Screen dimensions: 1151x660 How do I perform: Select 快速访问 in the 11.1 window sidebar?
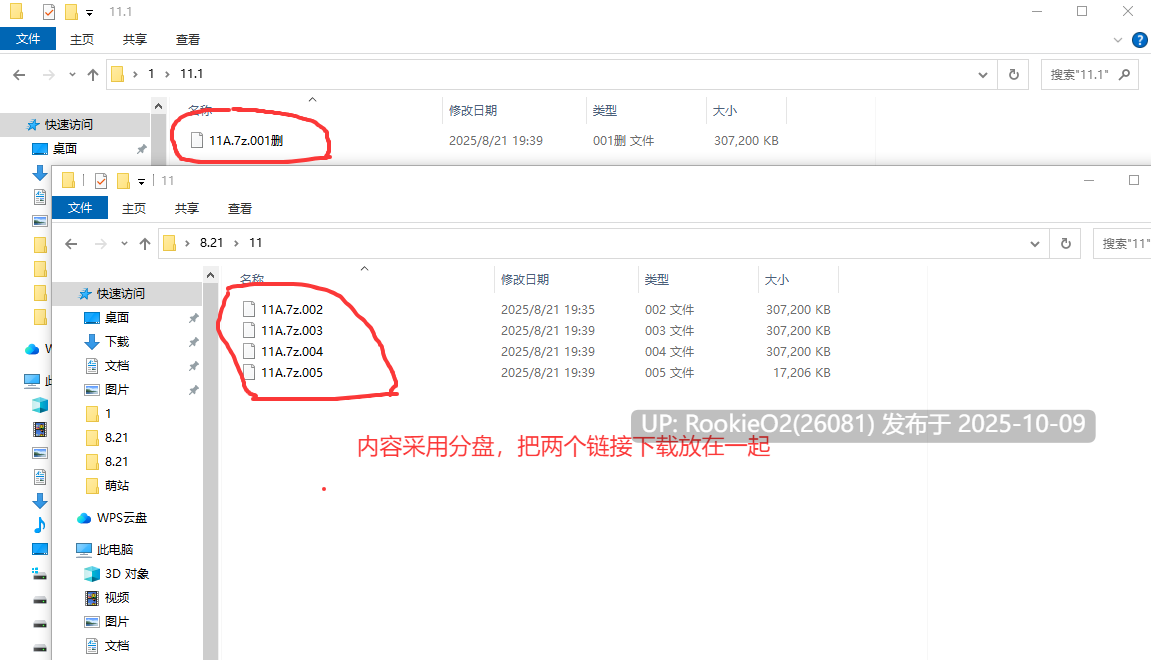68,125
